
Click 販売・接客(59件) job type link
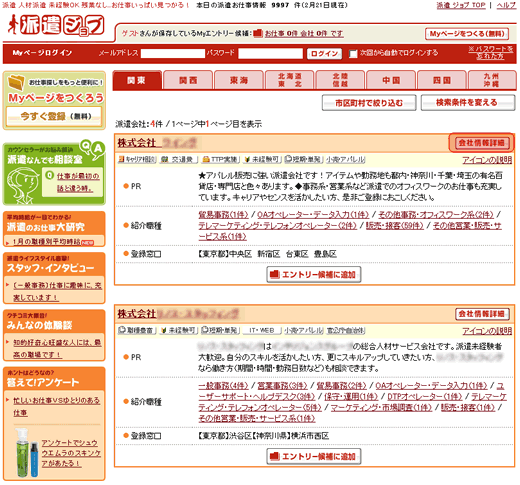[x=395, y=226]
